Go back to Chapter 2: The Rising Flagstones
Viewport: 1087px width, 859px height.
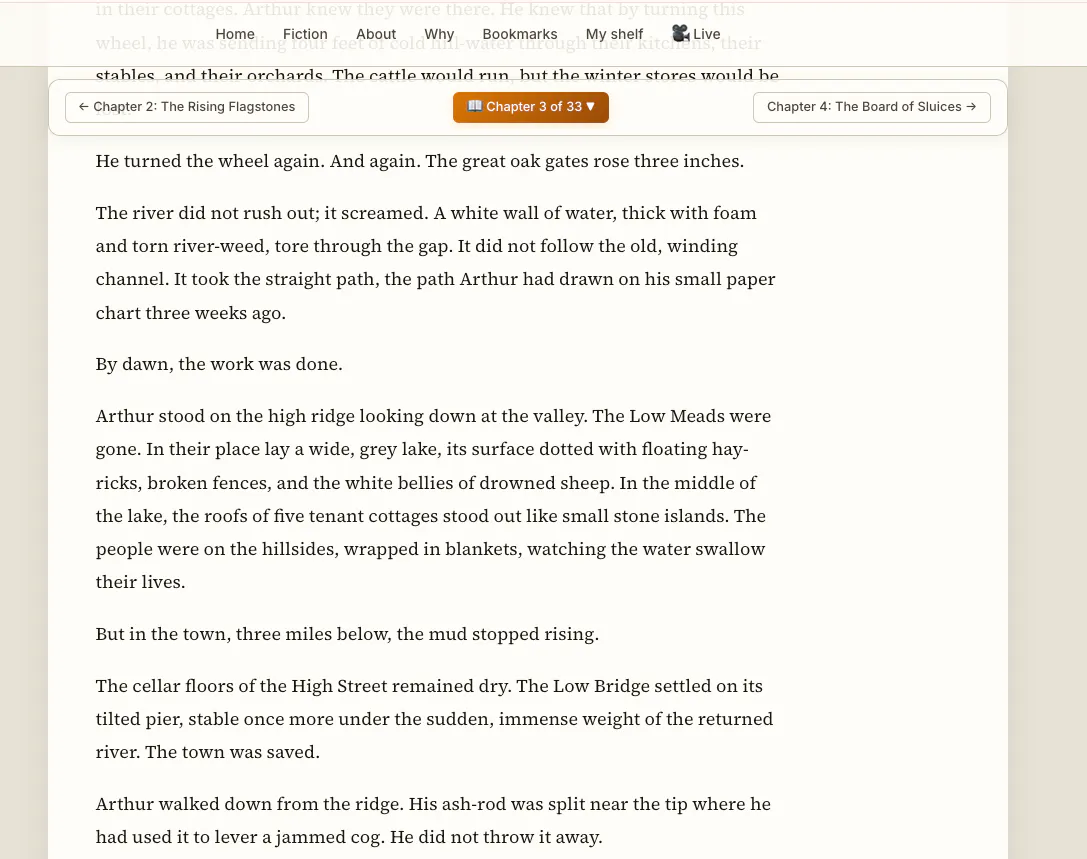(x=187, y=107)
